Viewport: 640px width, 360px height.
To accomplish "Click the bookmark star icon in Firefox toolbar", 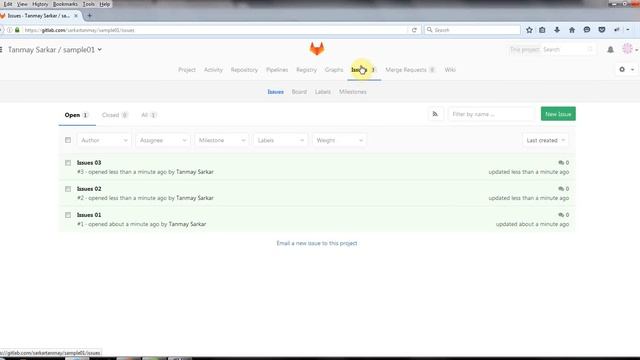I will coord(529,30).
